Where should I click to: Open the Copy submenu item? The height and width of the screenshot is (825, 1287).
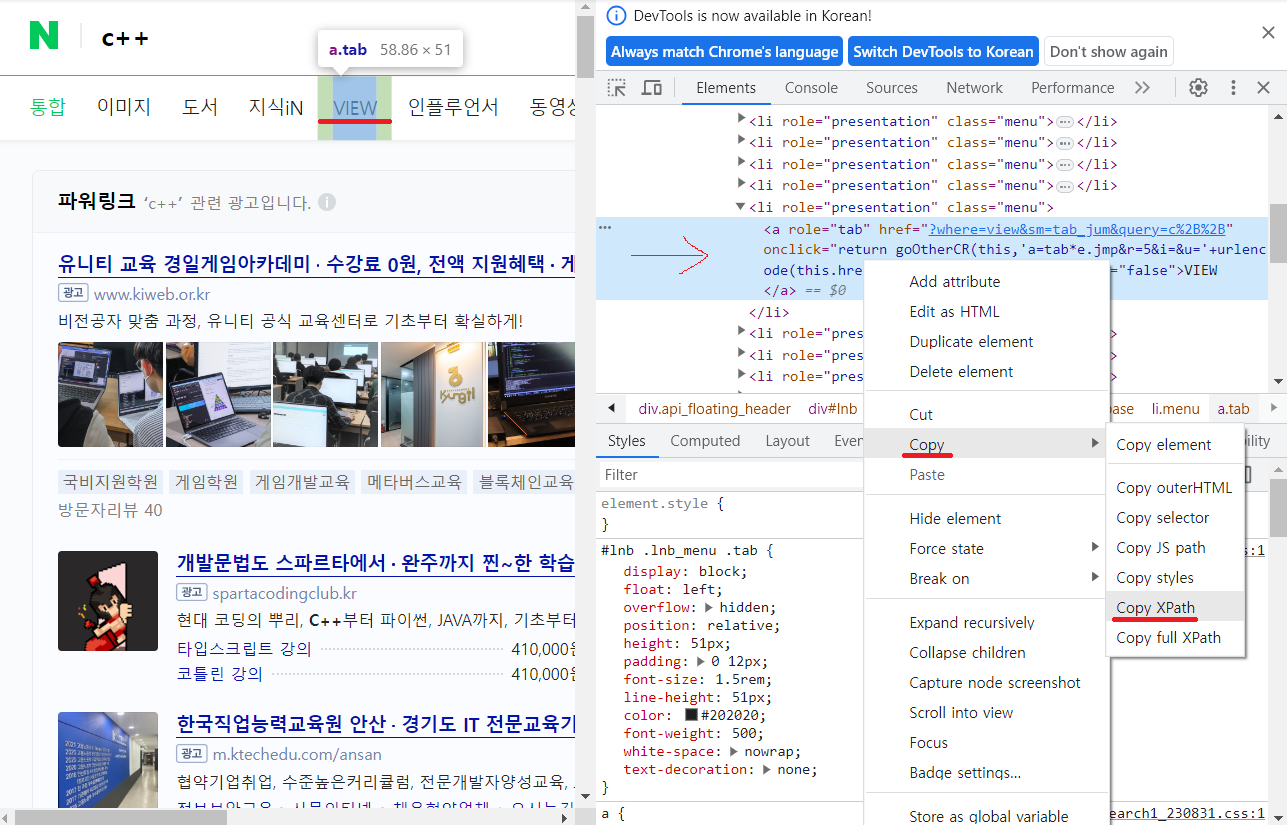click(x=984, y=444)
